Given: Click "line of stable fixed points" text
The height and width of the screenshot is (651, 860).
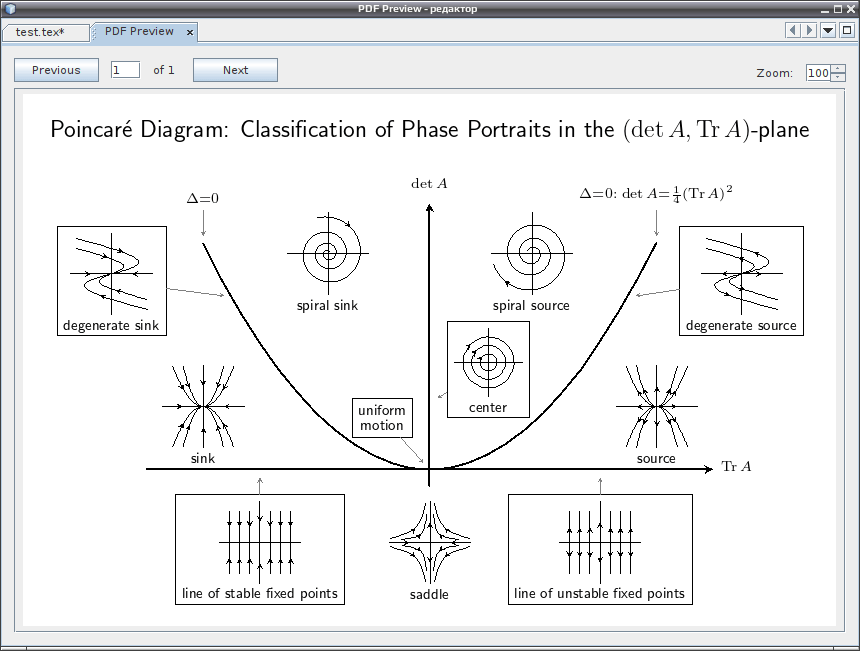Looking at the screenshot, I should coord(260,593).
